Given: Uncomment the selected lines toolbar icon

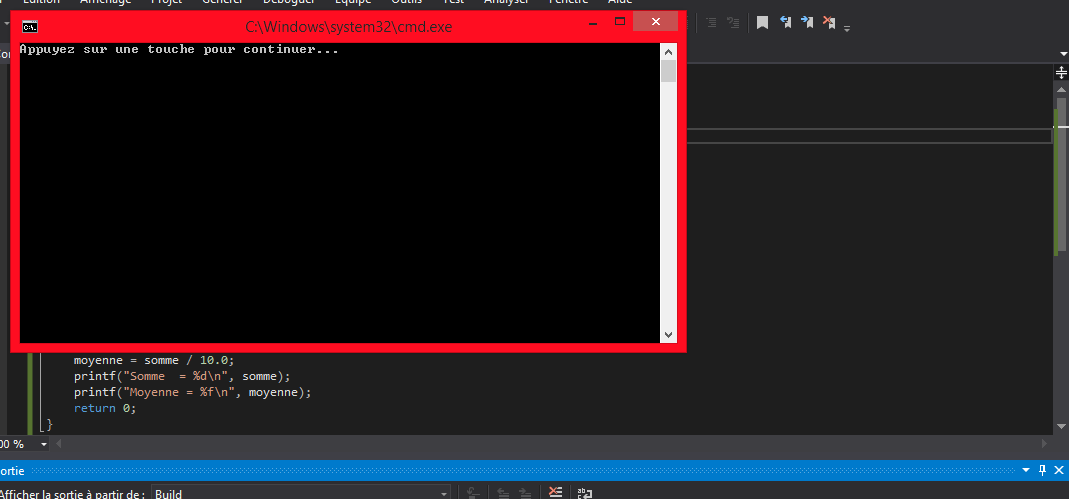Looking at the screenshot, I should pyautogui.click(x=733, y=22).
